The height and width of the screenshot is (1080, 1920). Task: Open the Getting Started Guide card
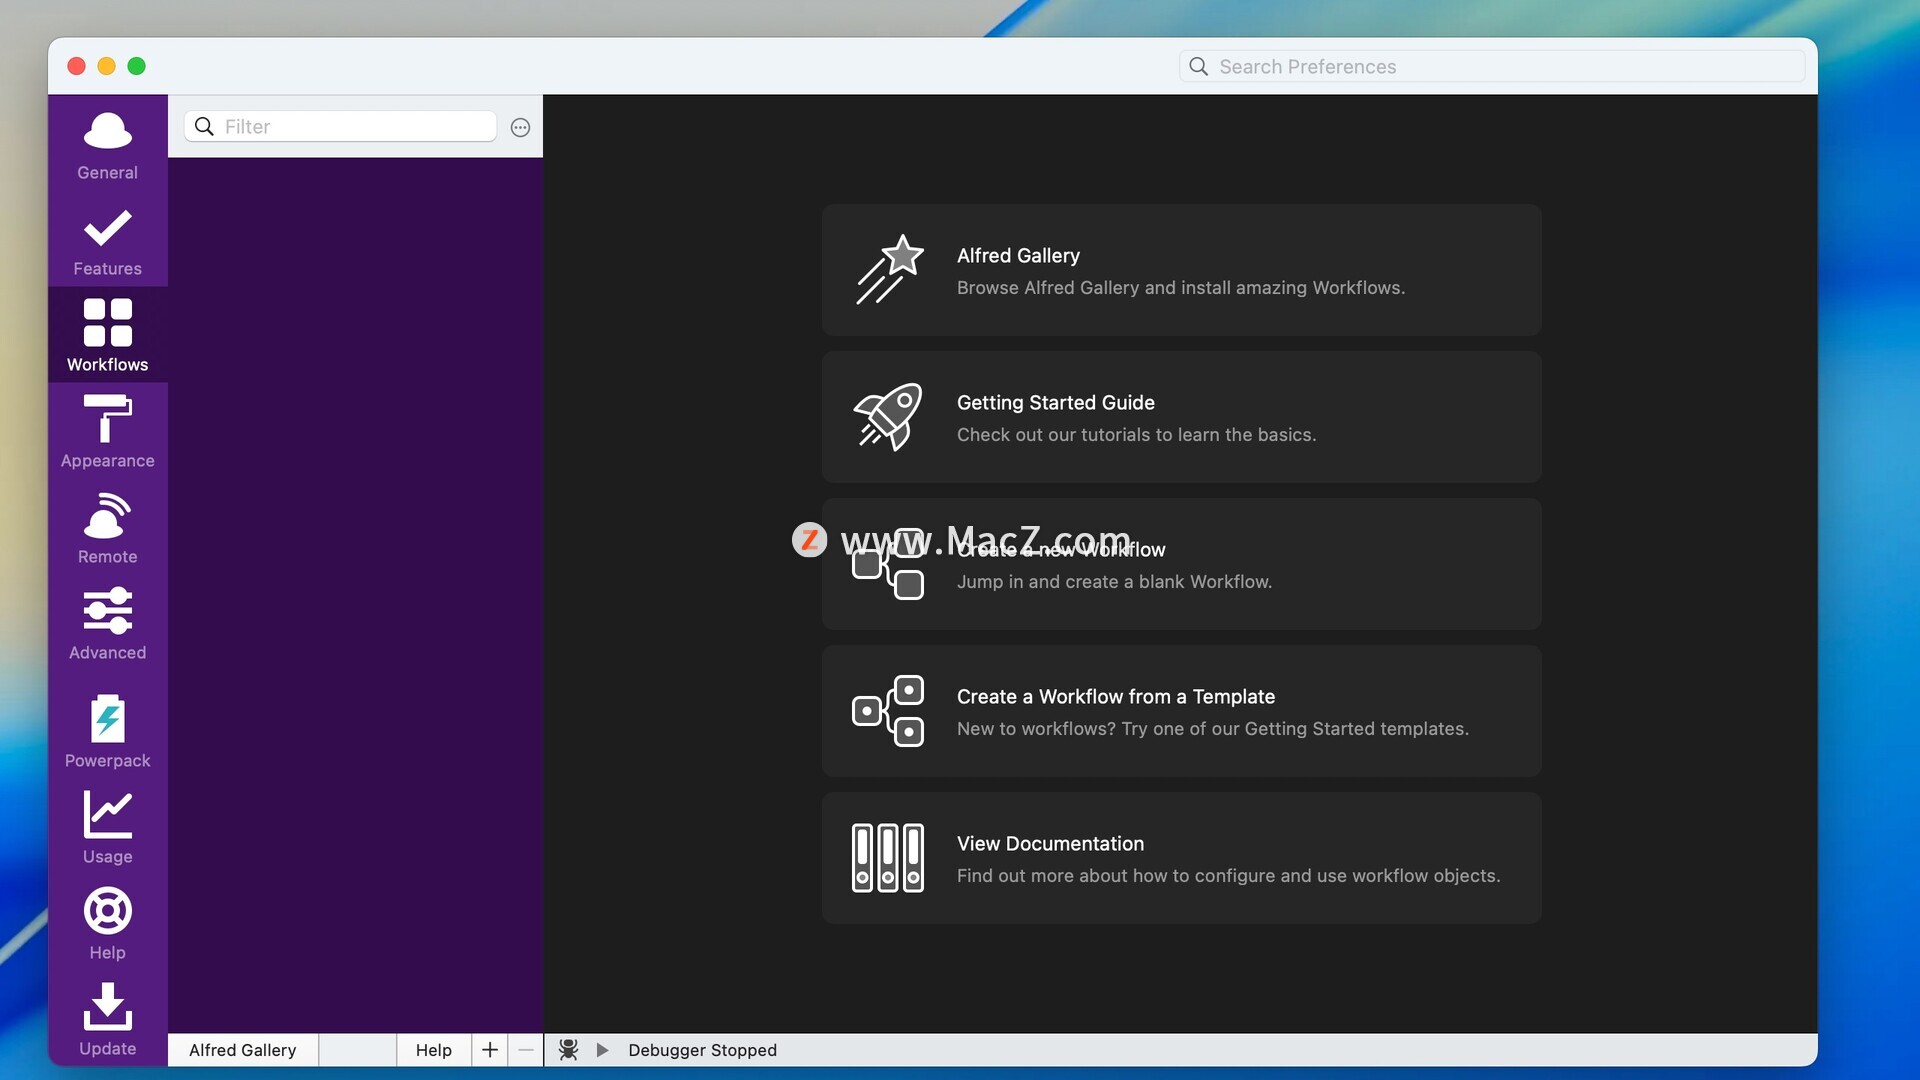tap(1181, 417)
